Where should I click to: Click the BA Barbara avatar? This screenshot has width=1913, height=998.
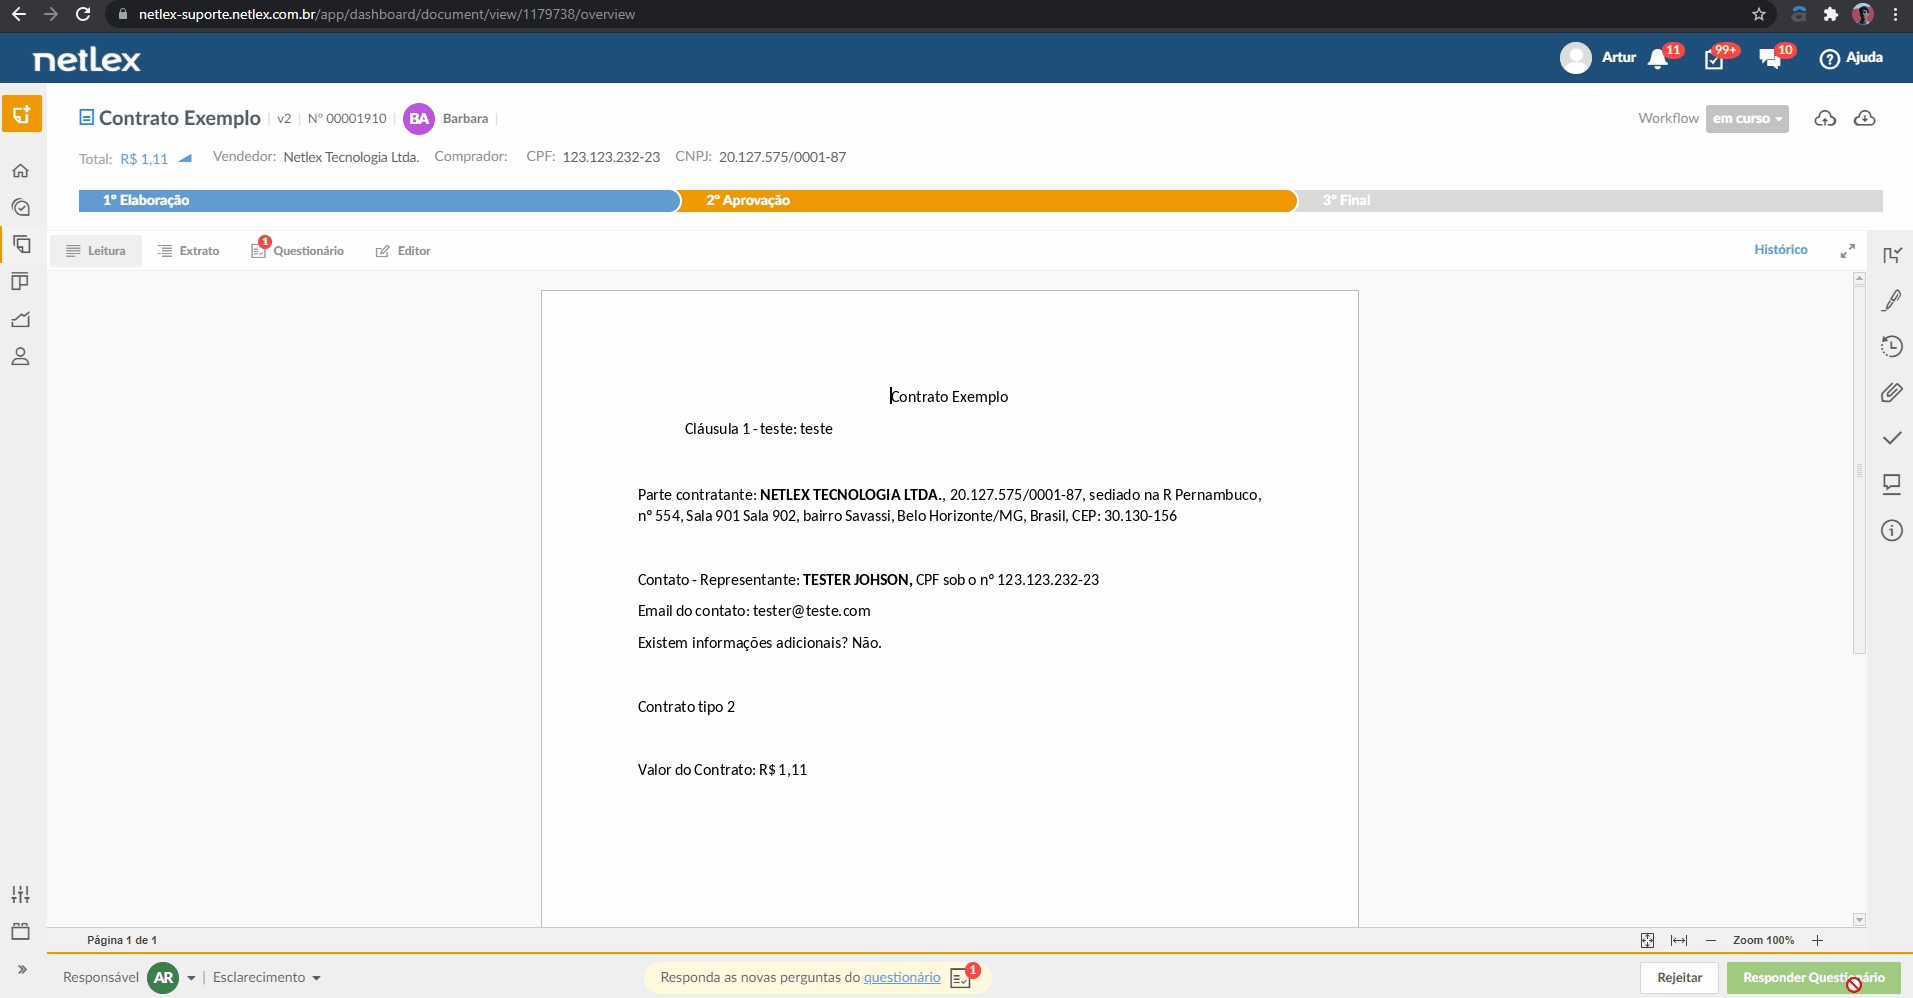419,119
